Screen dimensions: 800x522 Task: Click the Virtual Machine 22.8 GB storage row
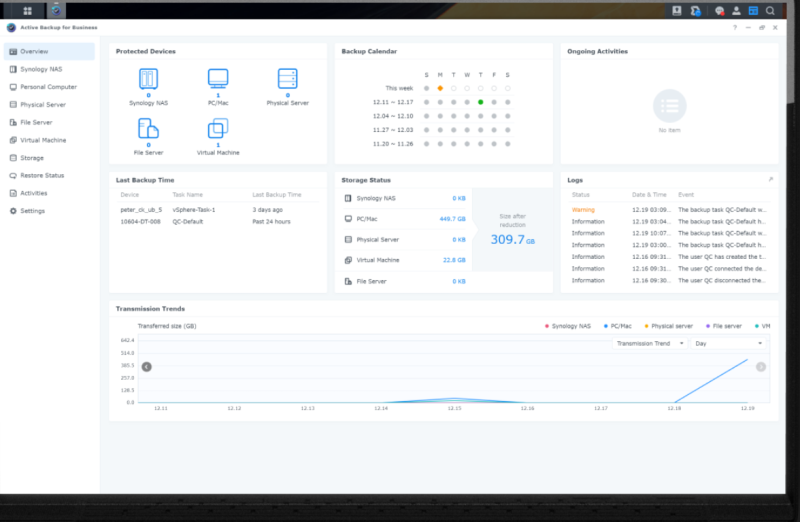[405, 260]
